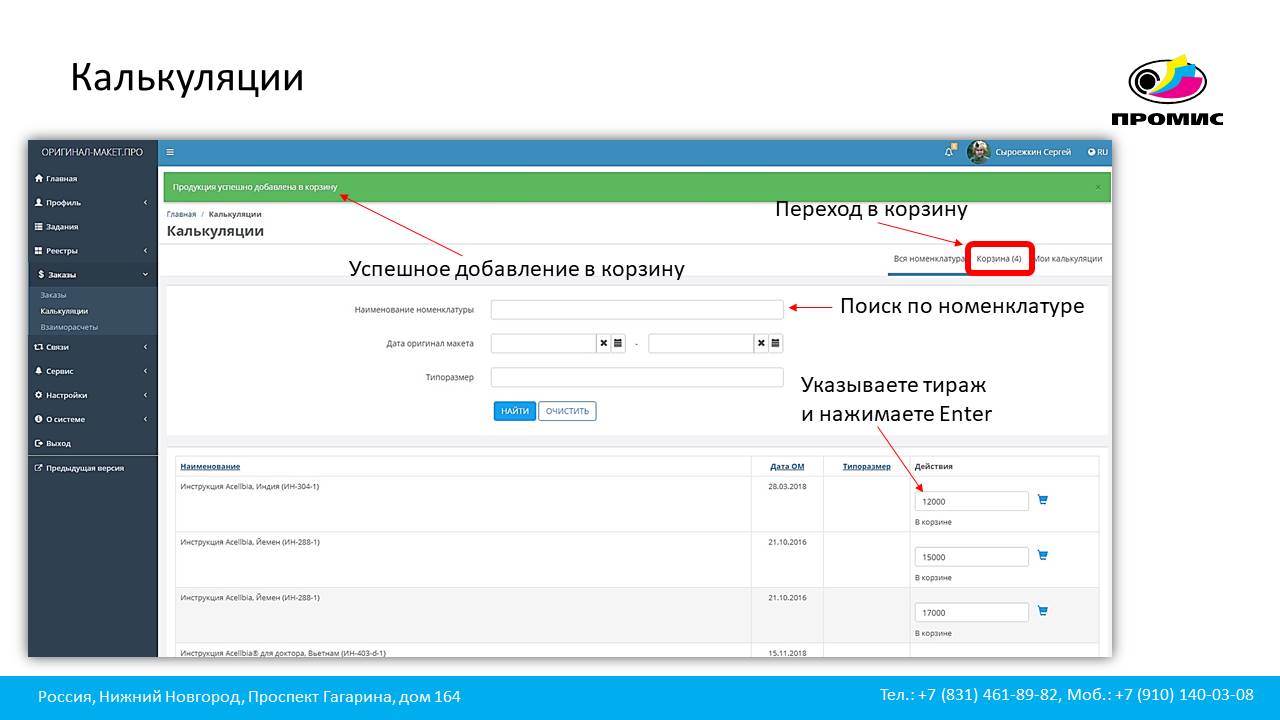This screenshot has height=720, width=1280.
Task: Select Калькуляции submenu item
Action: [64, 311]
